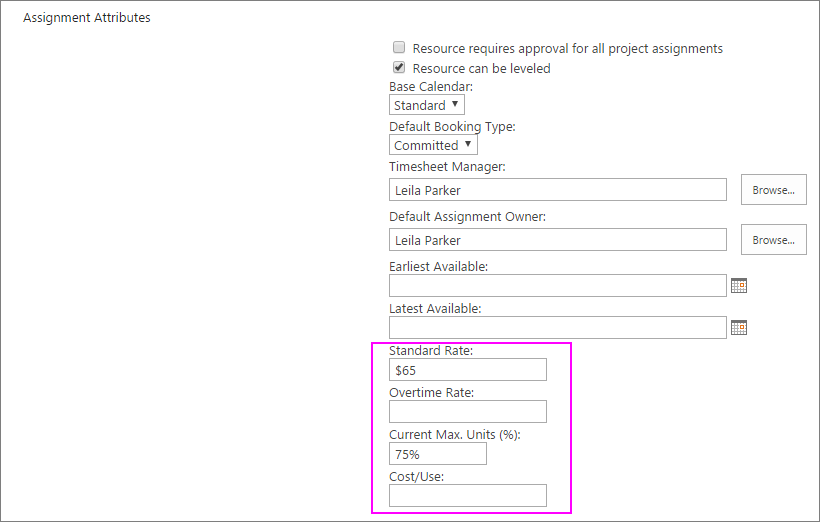Click into the empty Overtime Rate field
Image resolution: width=820 pixels, height=522 pixels.
point(468,412)
